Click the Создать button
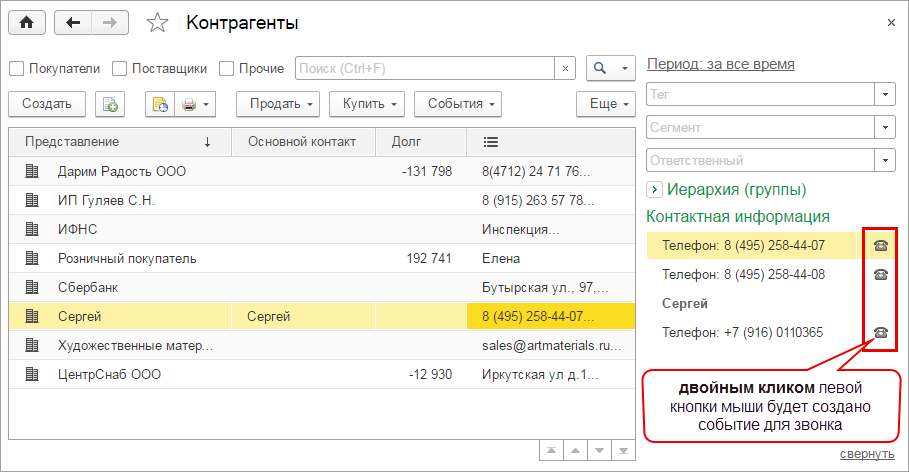This screenshot has height=472, width=909. point(47,104)
